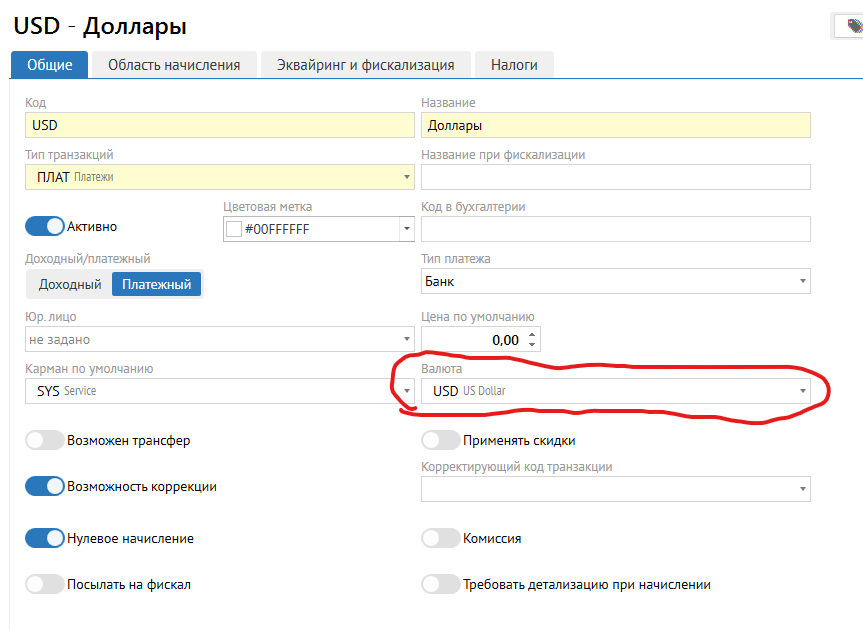Disable the Активно toggle
The width and height of the screenshot is (863, 630).
44,226
